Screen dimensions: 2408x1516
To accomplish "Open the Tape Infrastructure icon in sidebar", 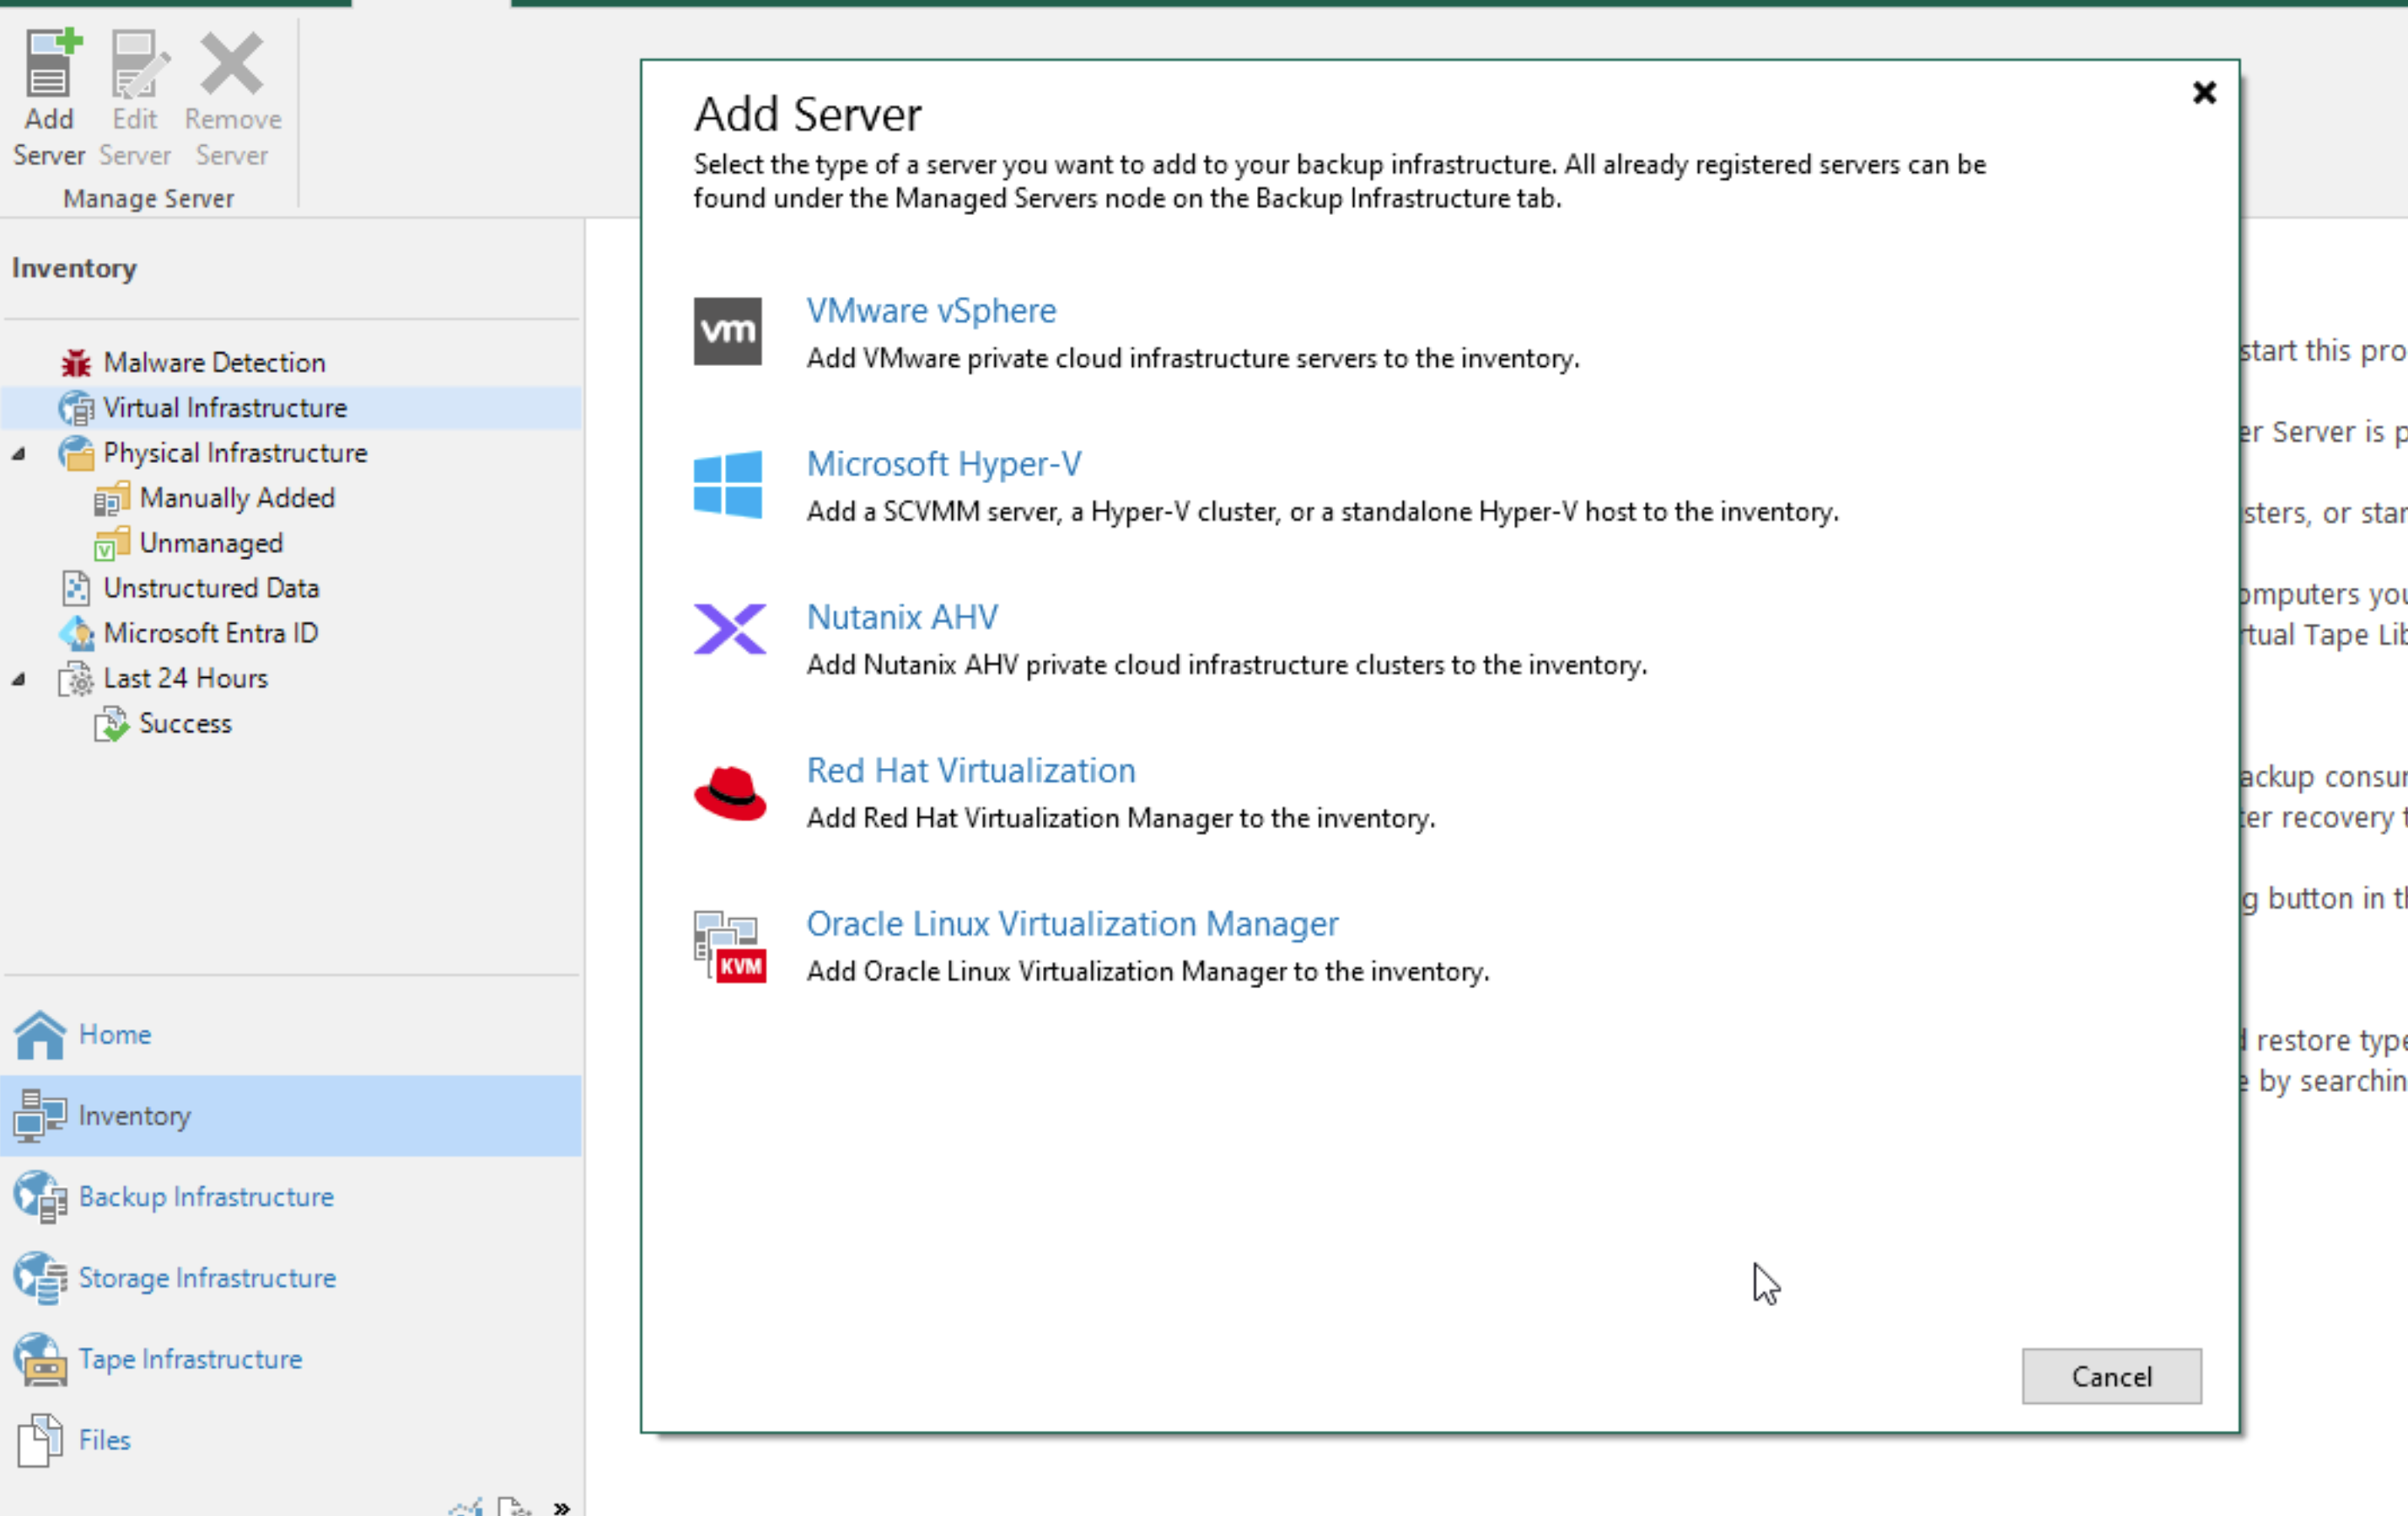I will 40,1359.
